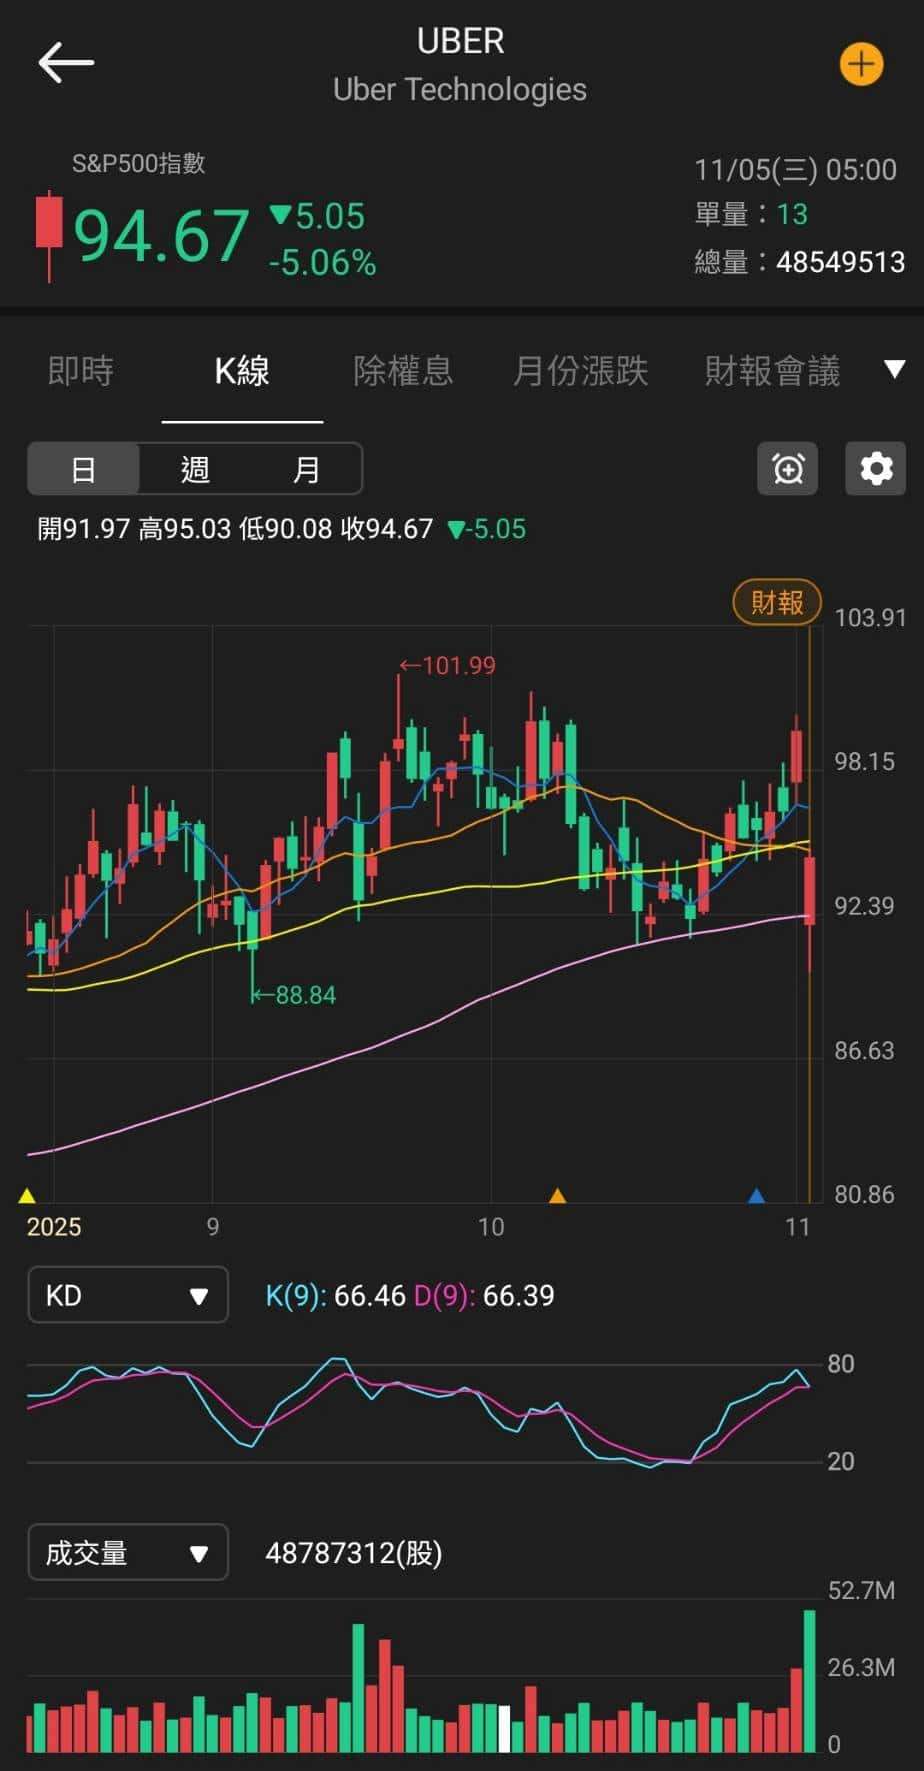
Task: Tap the 開91.97 open price text
Action: coord(84,528)
